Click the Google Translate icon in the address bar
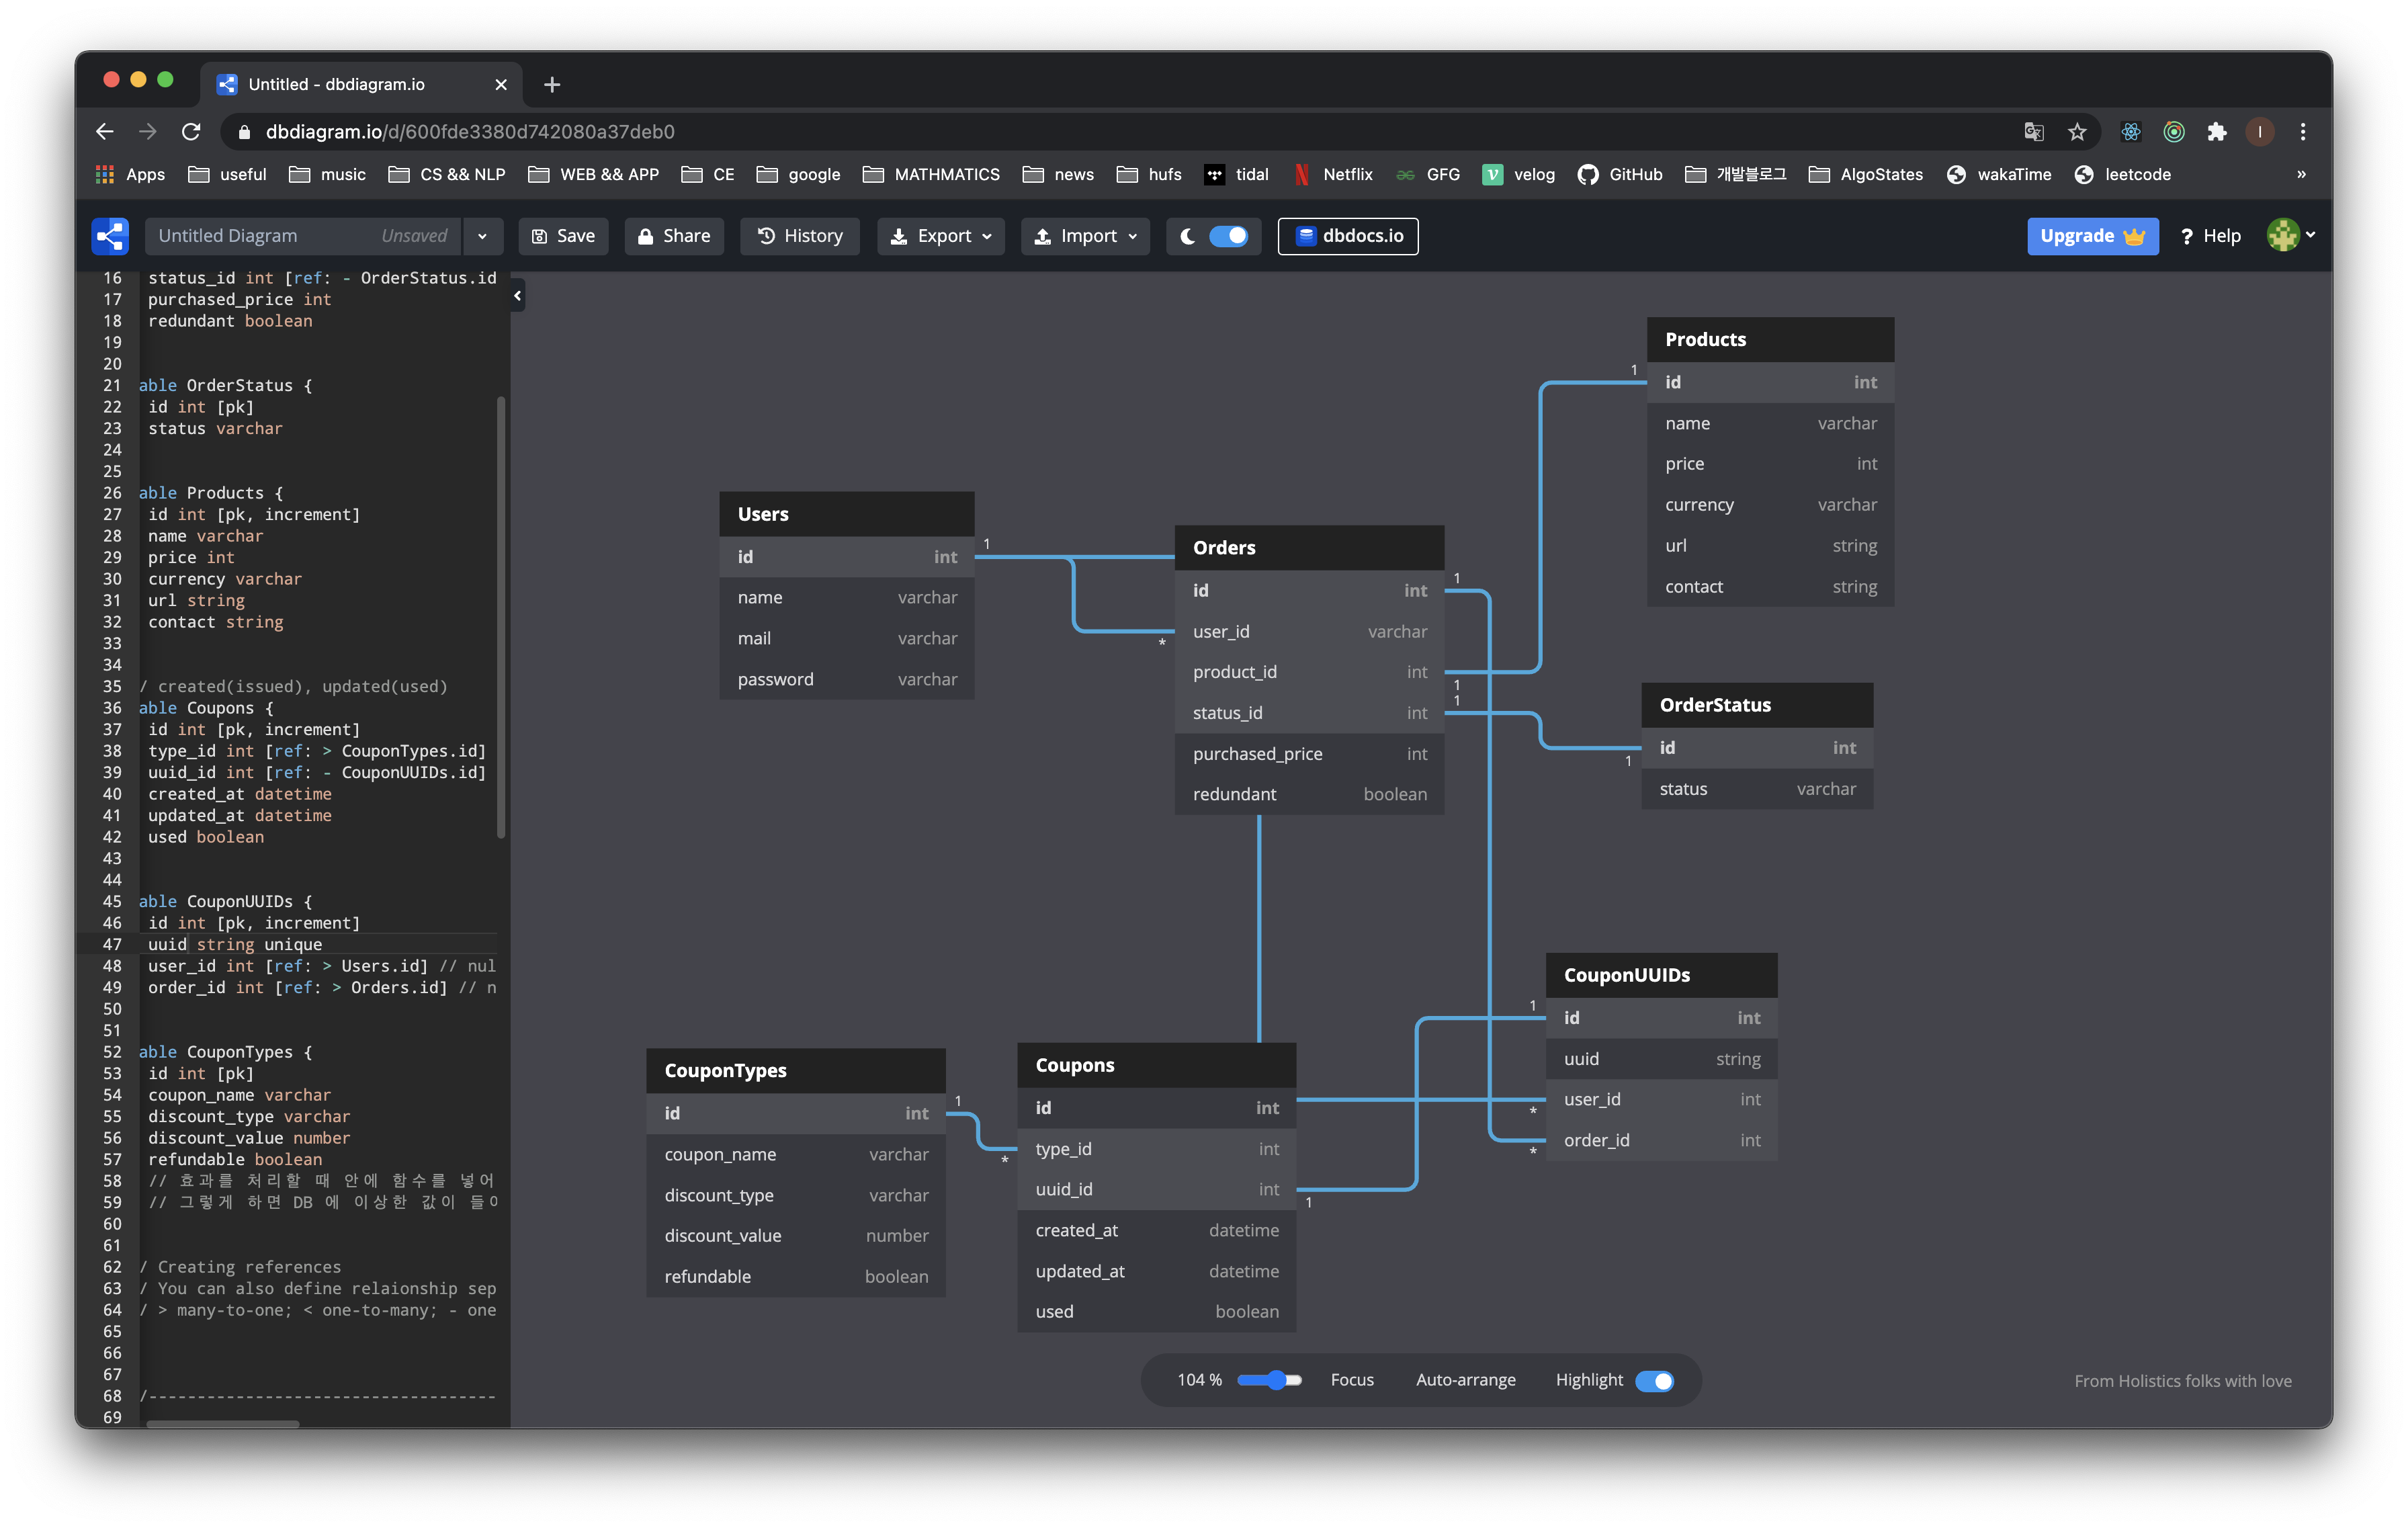The image size is (2408, 1528). pyautogui.click(x=2033, y=132)
